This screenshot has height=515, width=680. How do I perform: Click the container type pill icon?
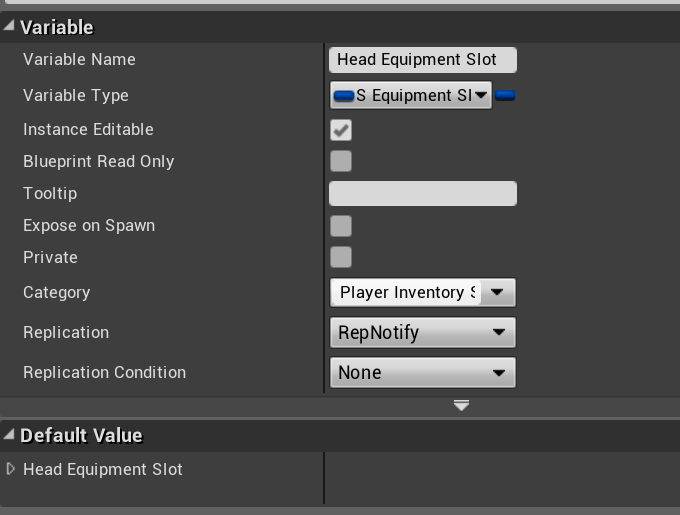pos(505,96)
